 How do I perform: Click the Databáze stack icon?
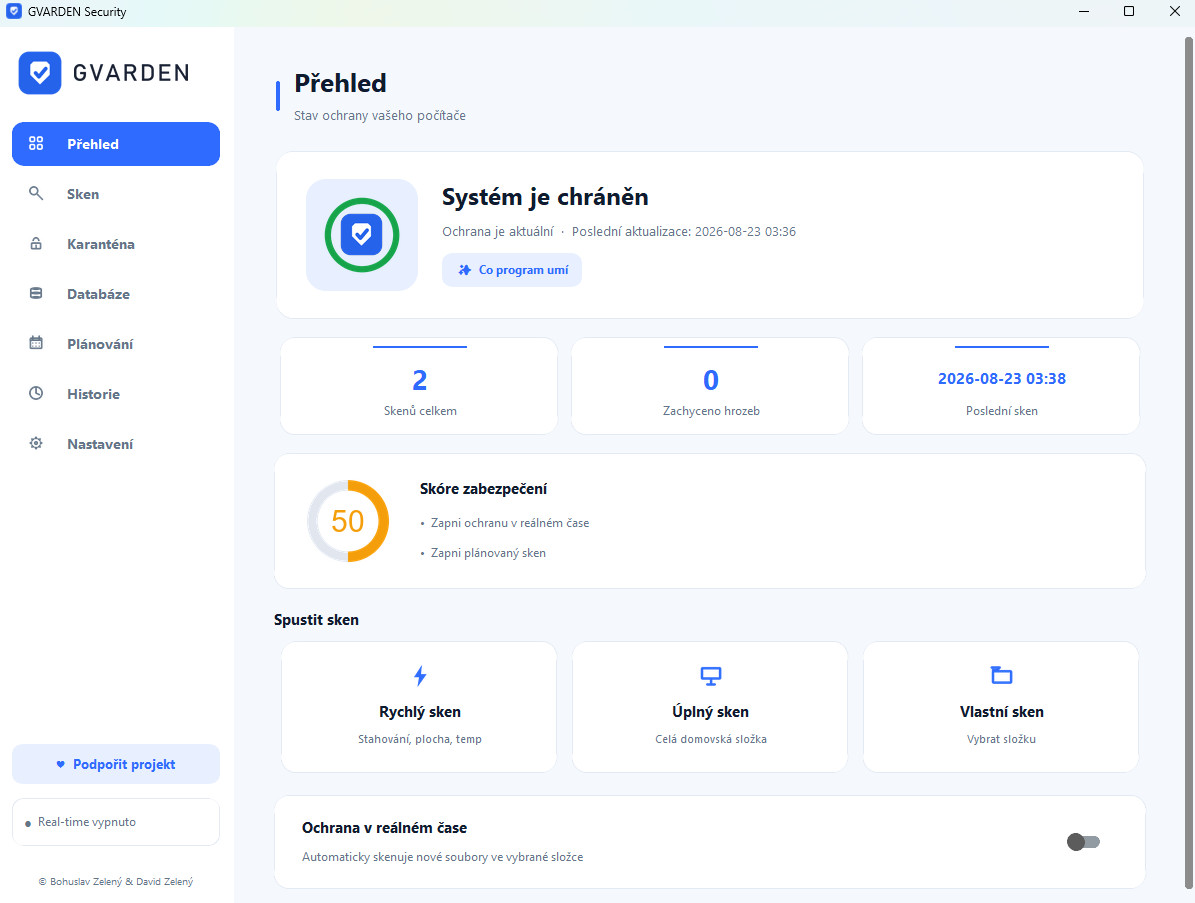(x=36, y=293)
